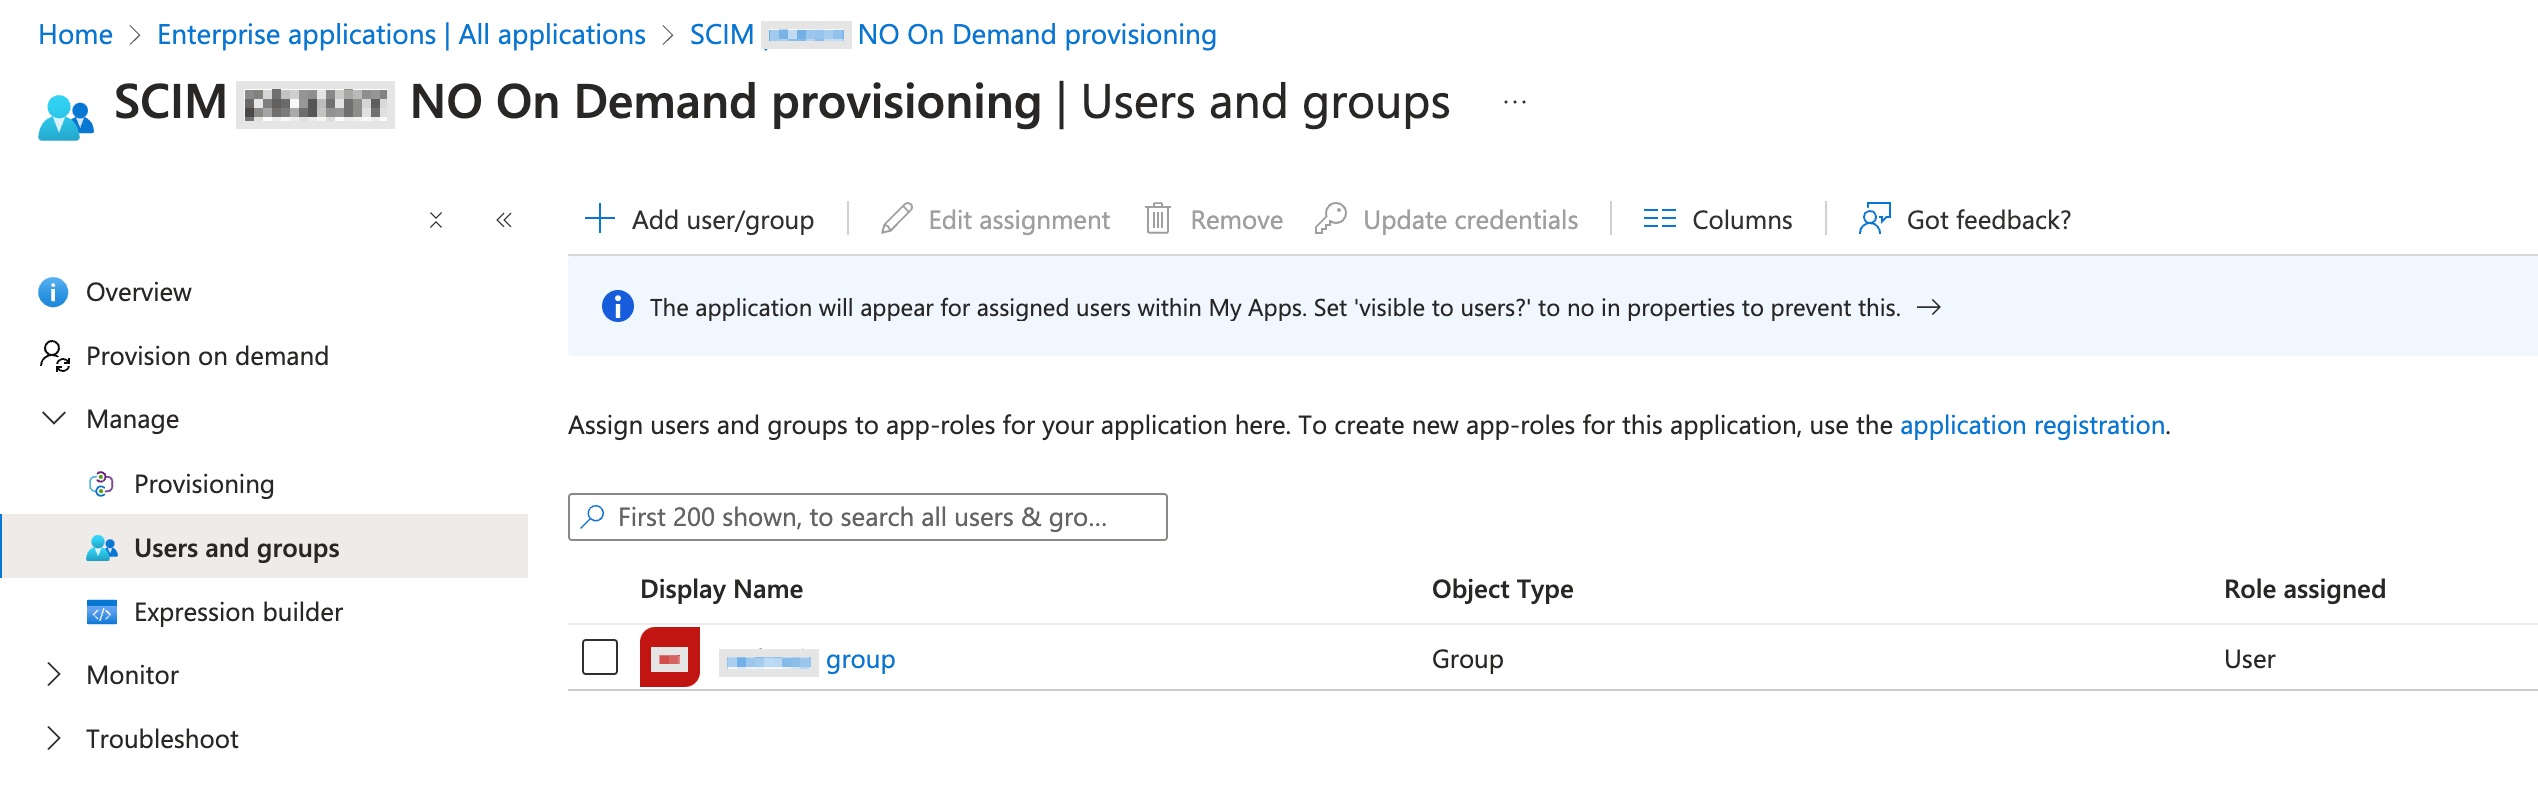Click the Provision on demand icon
The height and width of the screenshot is (788, 2538).
click(54, 355)
